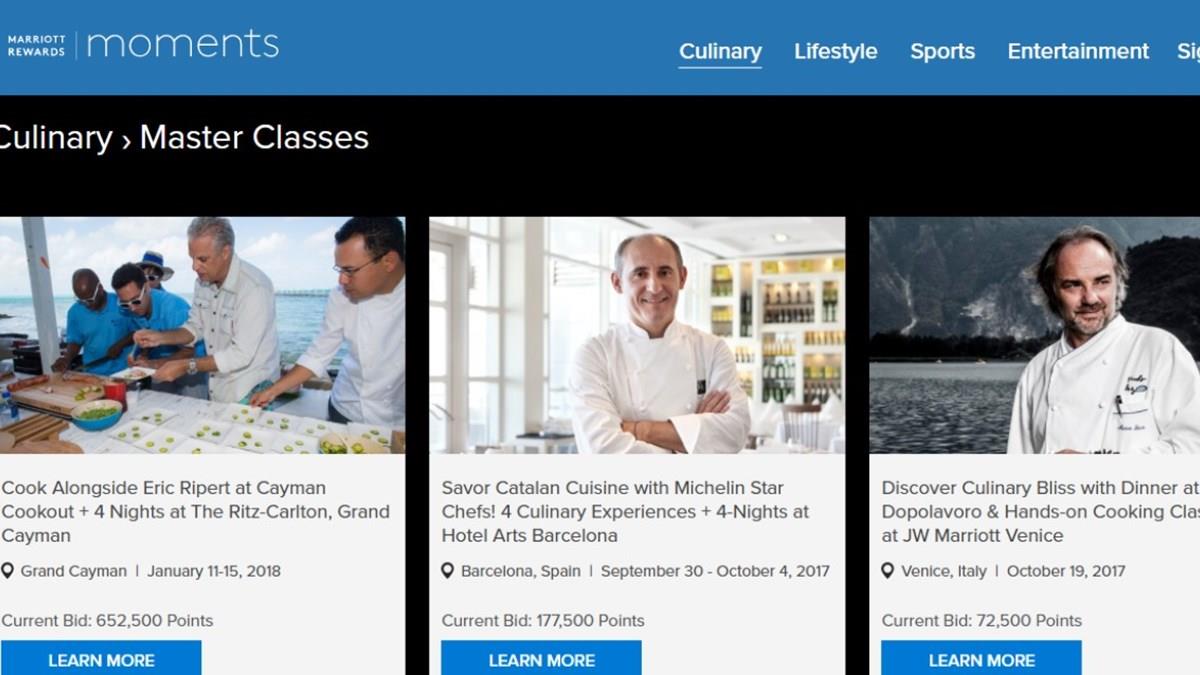
Task: Open the Eric Ripert Cayman Cookout title
Action: (195, 511)
